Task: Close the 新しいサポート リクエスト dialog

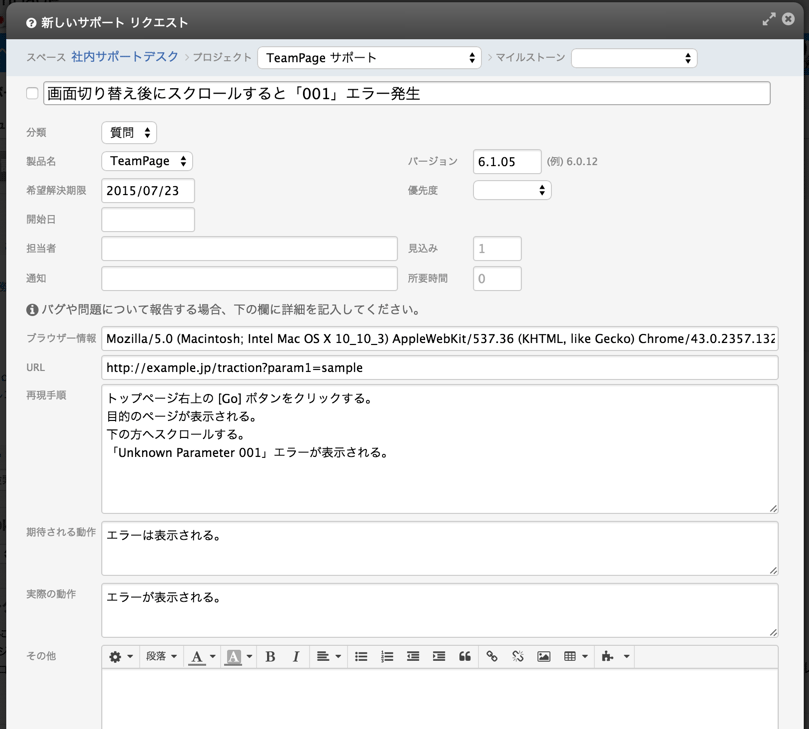Action: pos(788,19)
